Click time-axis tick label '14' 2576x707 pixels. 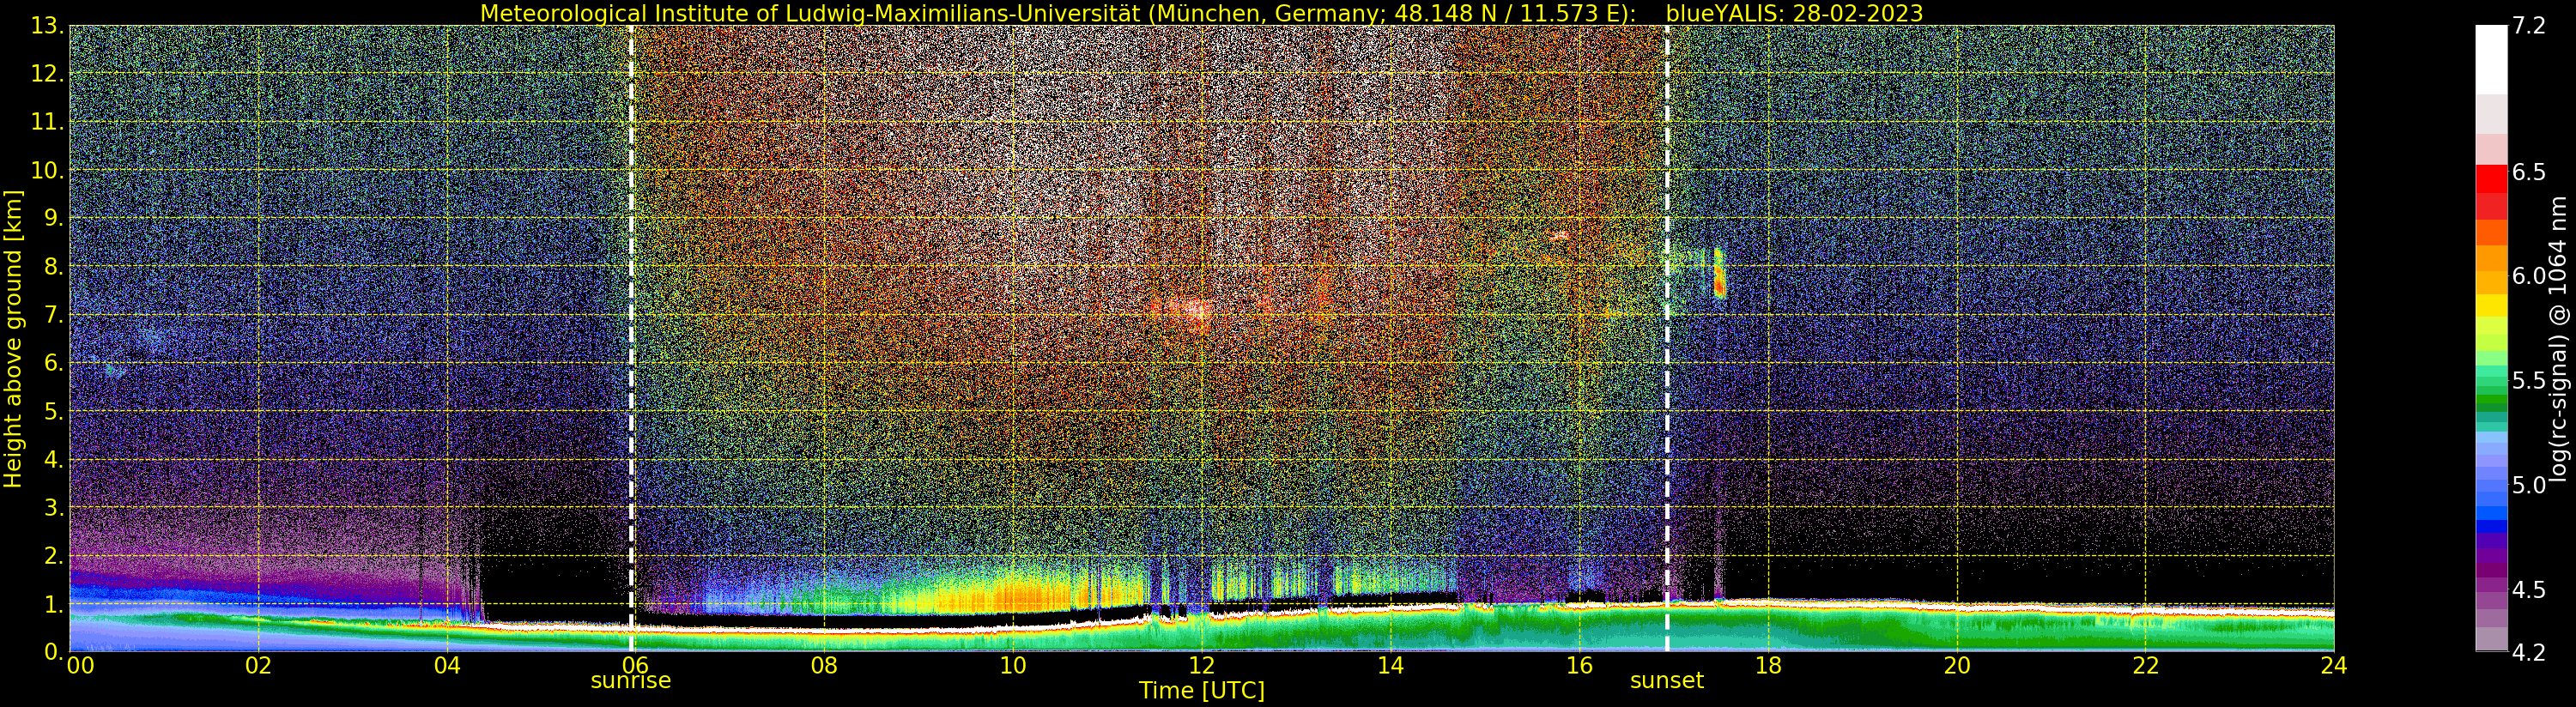tap(1390, 666)
